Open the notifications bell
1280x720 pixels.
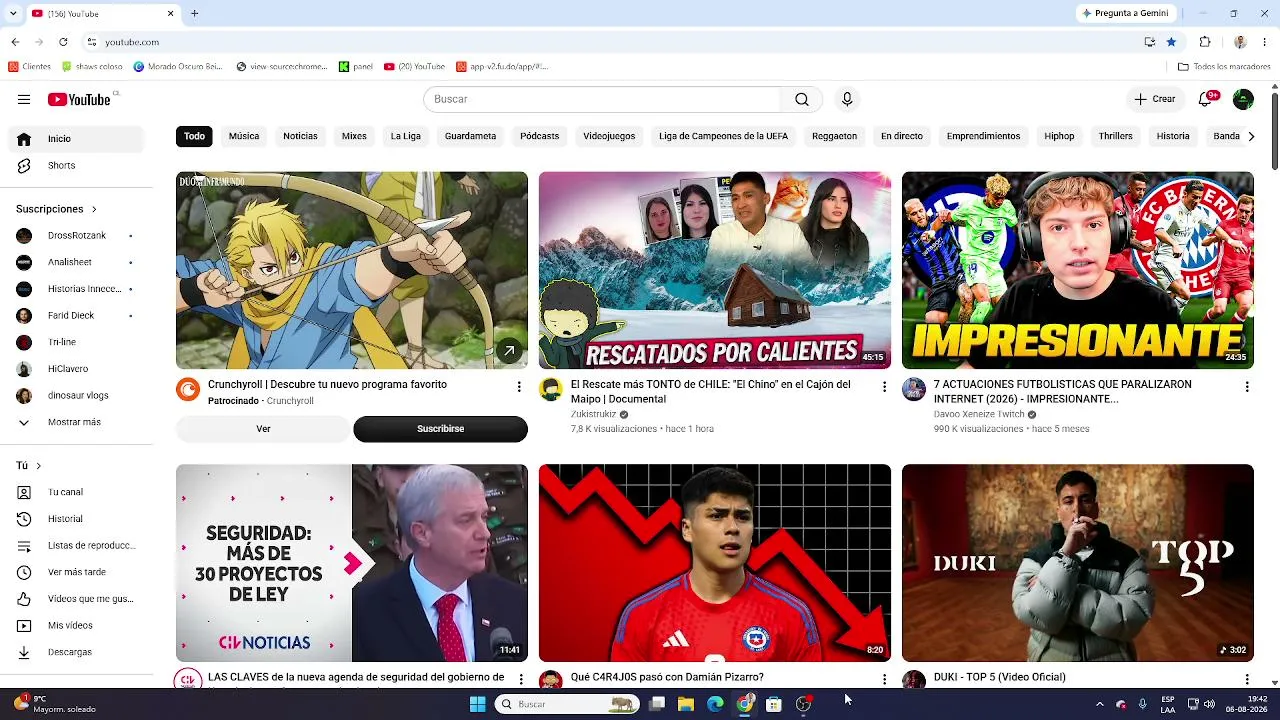pyautogui.click(x=1206, y=99)
